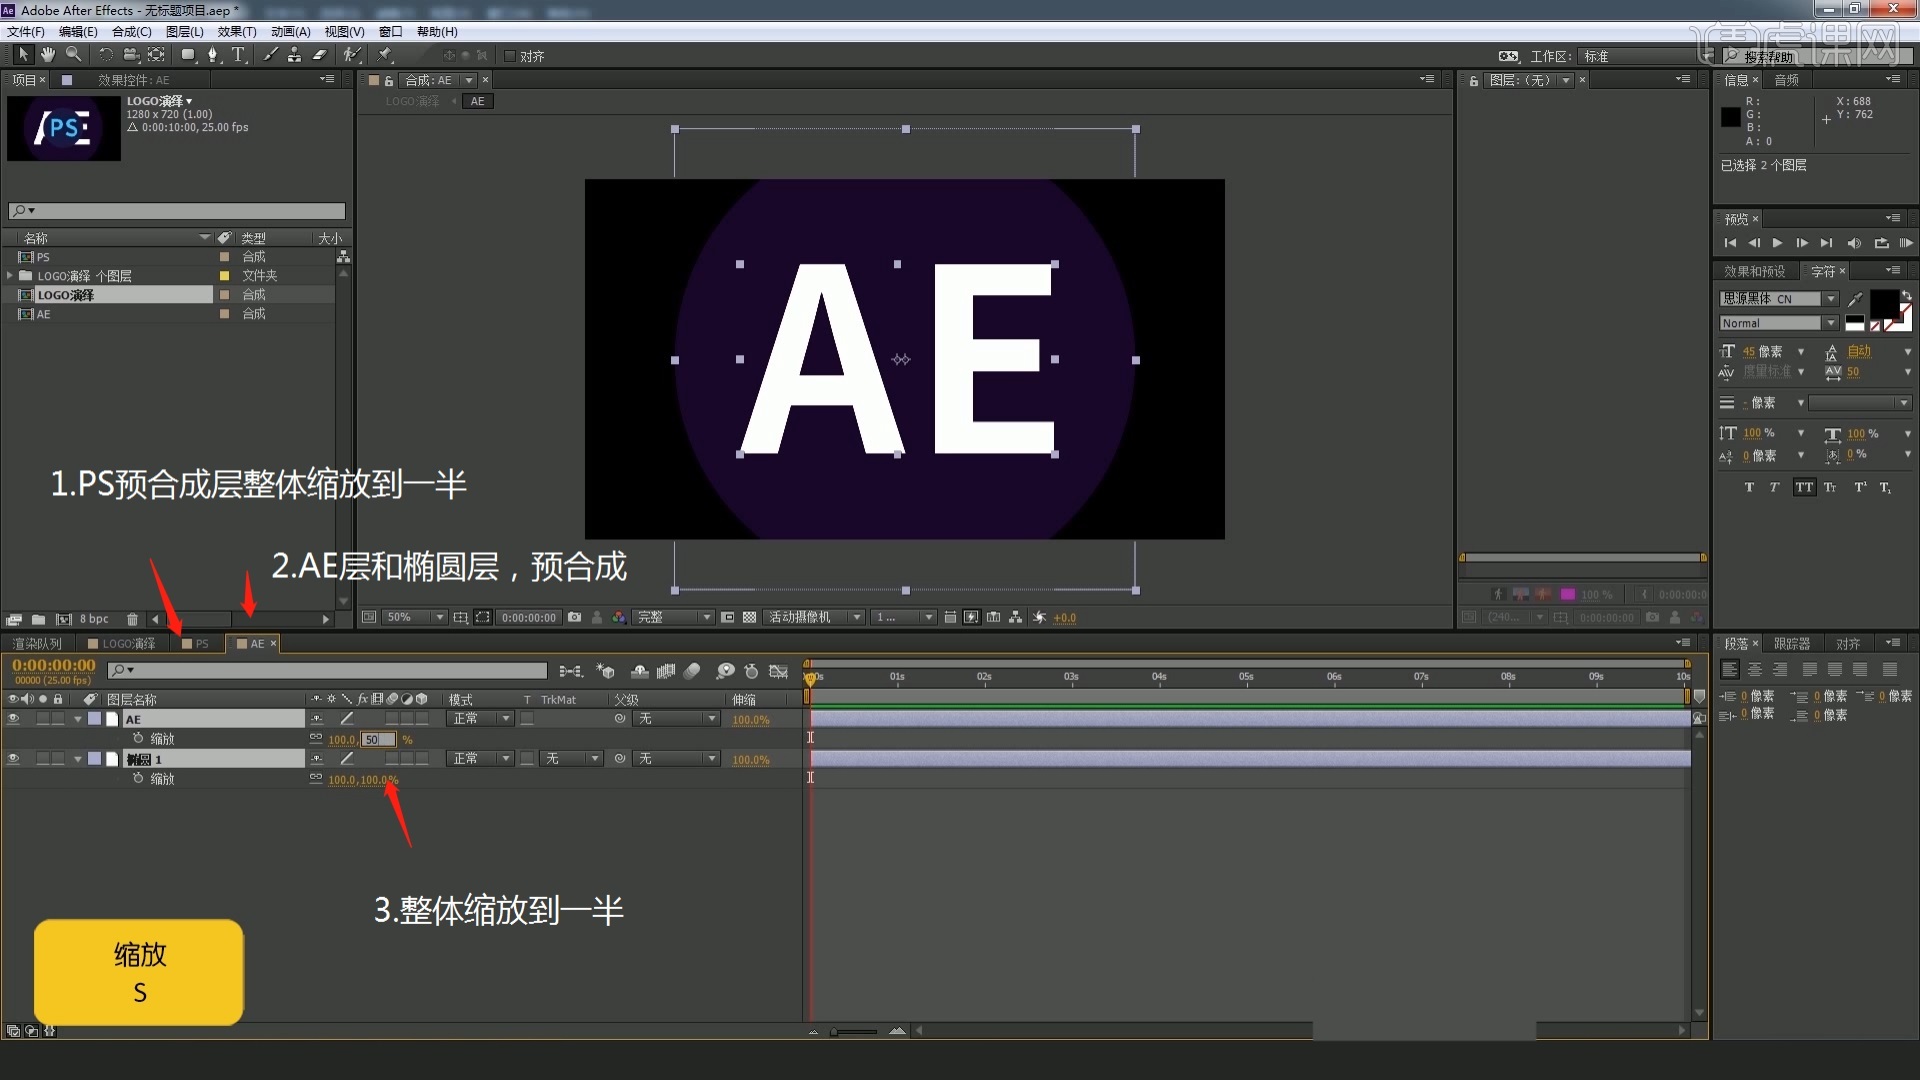Toggle constrain proportions link for AE scale
Image resolution: width=1920 pixels, height=1080 pixels.
[316, 739]
